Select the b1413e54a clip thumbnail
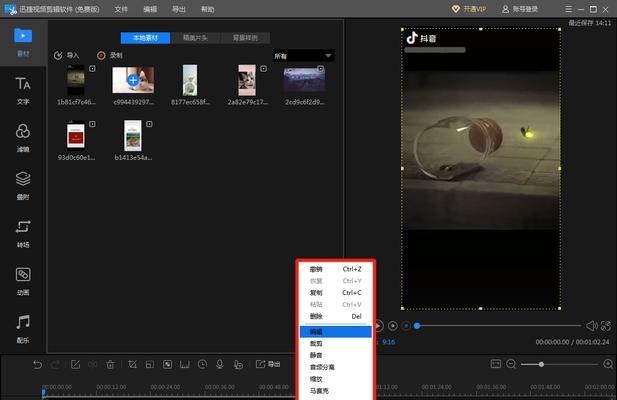Viewport: 617px width, 400px height. (133, 136)
